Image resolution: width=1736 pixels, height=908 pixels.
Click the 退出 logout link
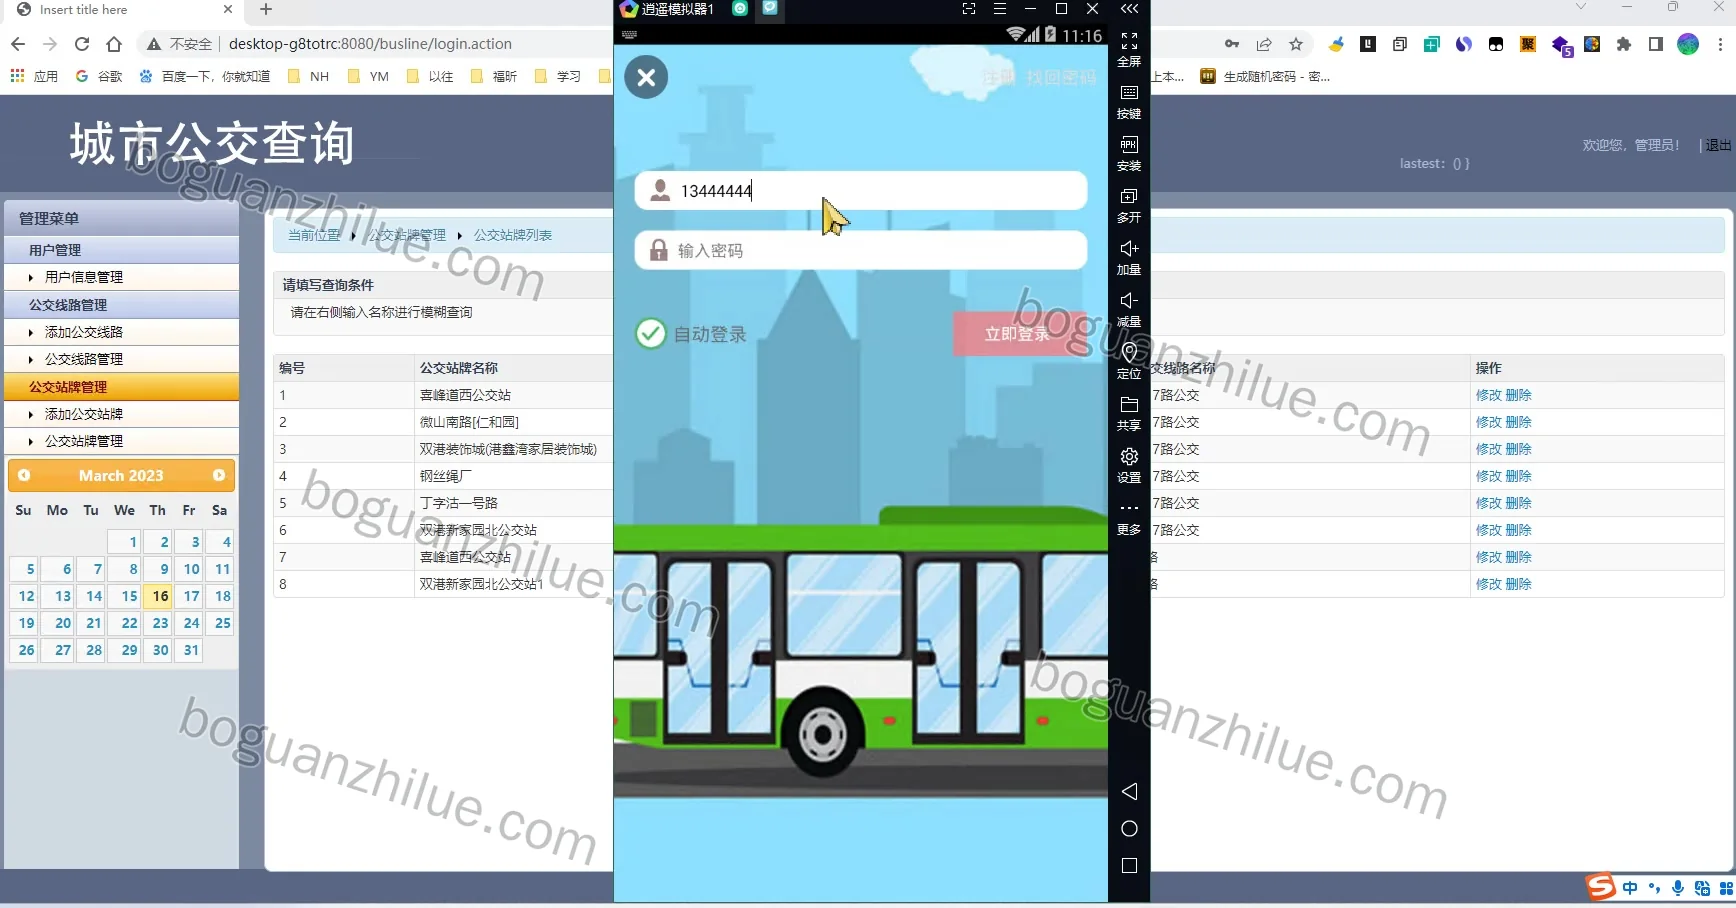[1718, 145]
